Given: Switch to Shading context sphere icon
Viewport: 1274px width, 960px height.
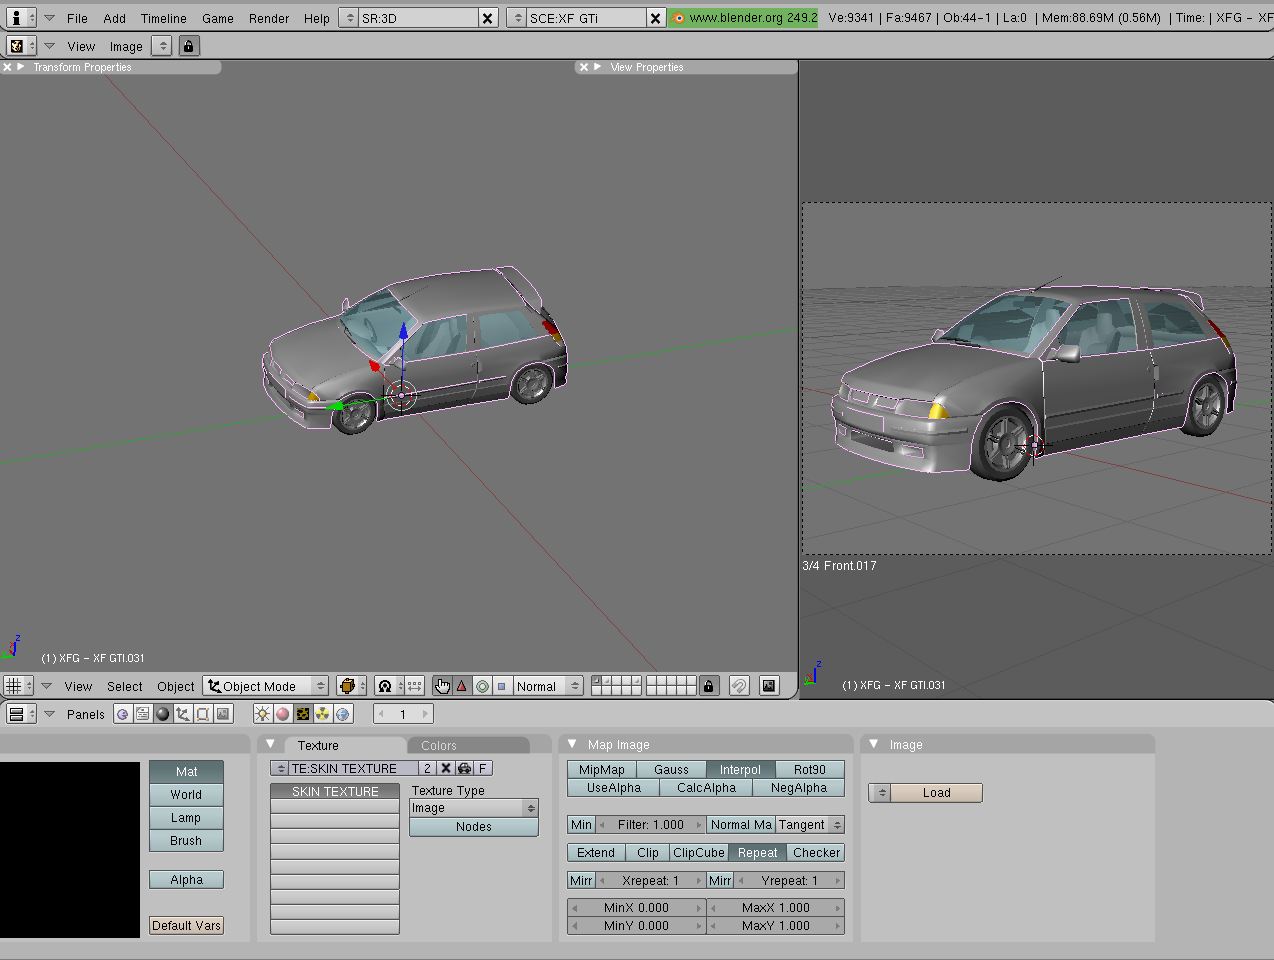Looking at the screenshot, I should click(162, 714).
